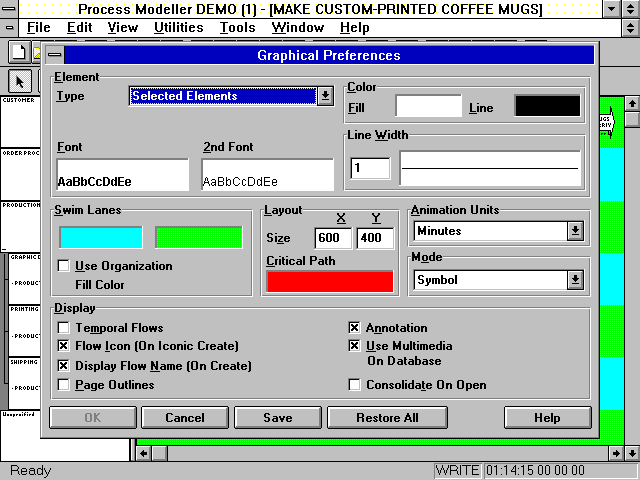Open the Animation Units dropdown

pos(575,231)
